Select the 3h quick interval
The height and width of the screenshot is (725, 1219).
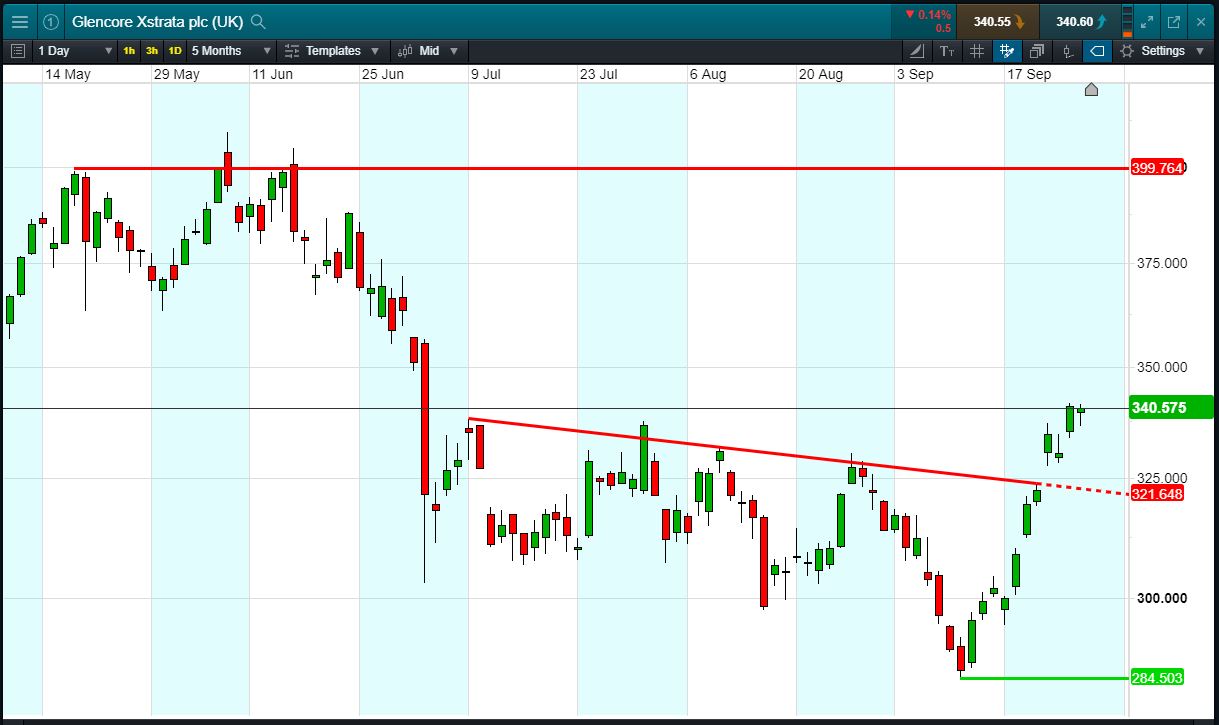coord(151,51)
